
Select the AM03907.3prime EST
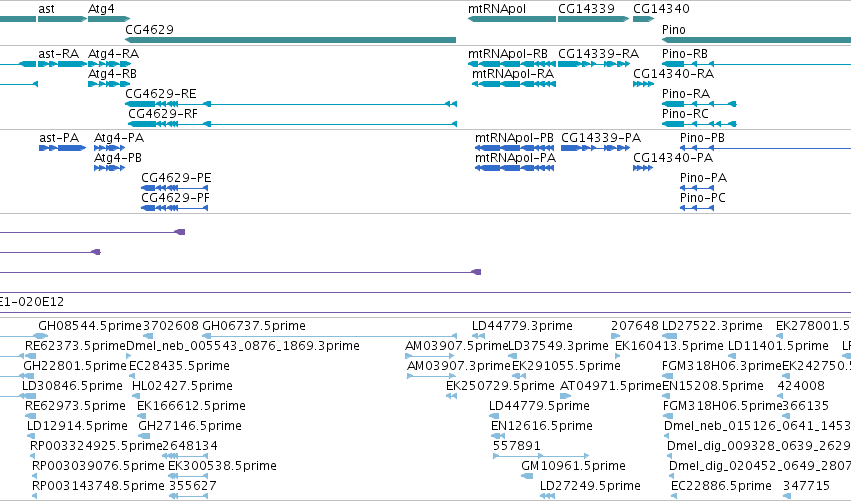point(459,366)
